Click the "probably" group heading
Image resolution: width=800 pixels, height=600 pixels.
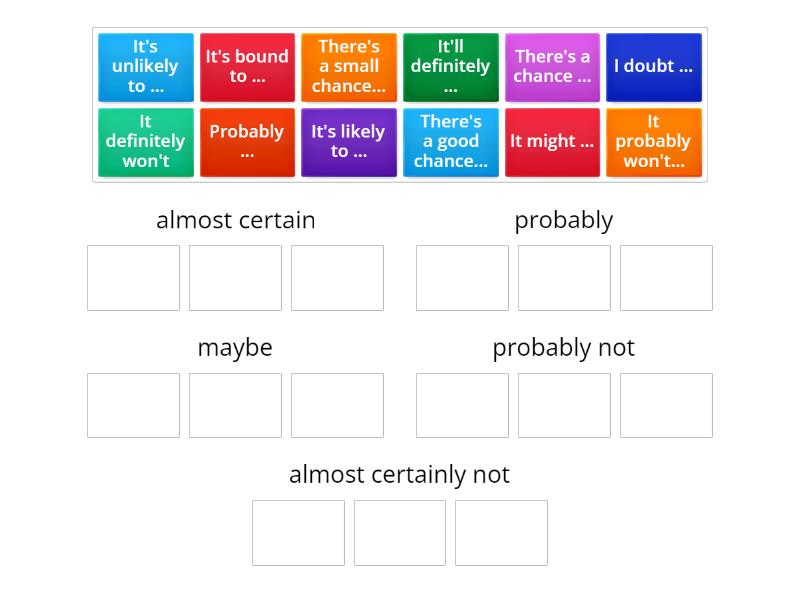pyautogui.click(x=563, y=220)
